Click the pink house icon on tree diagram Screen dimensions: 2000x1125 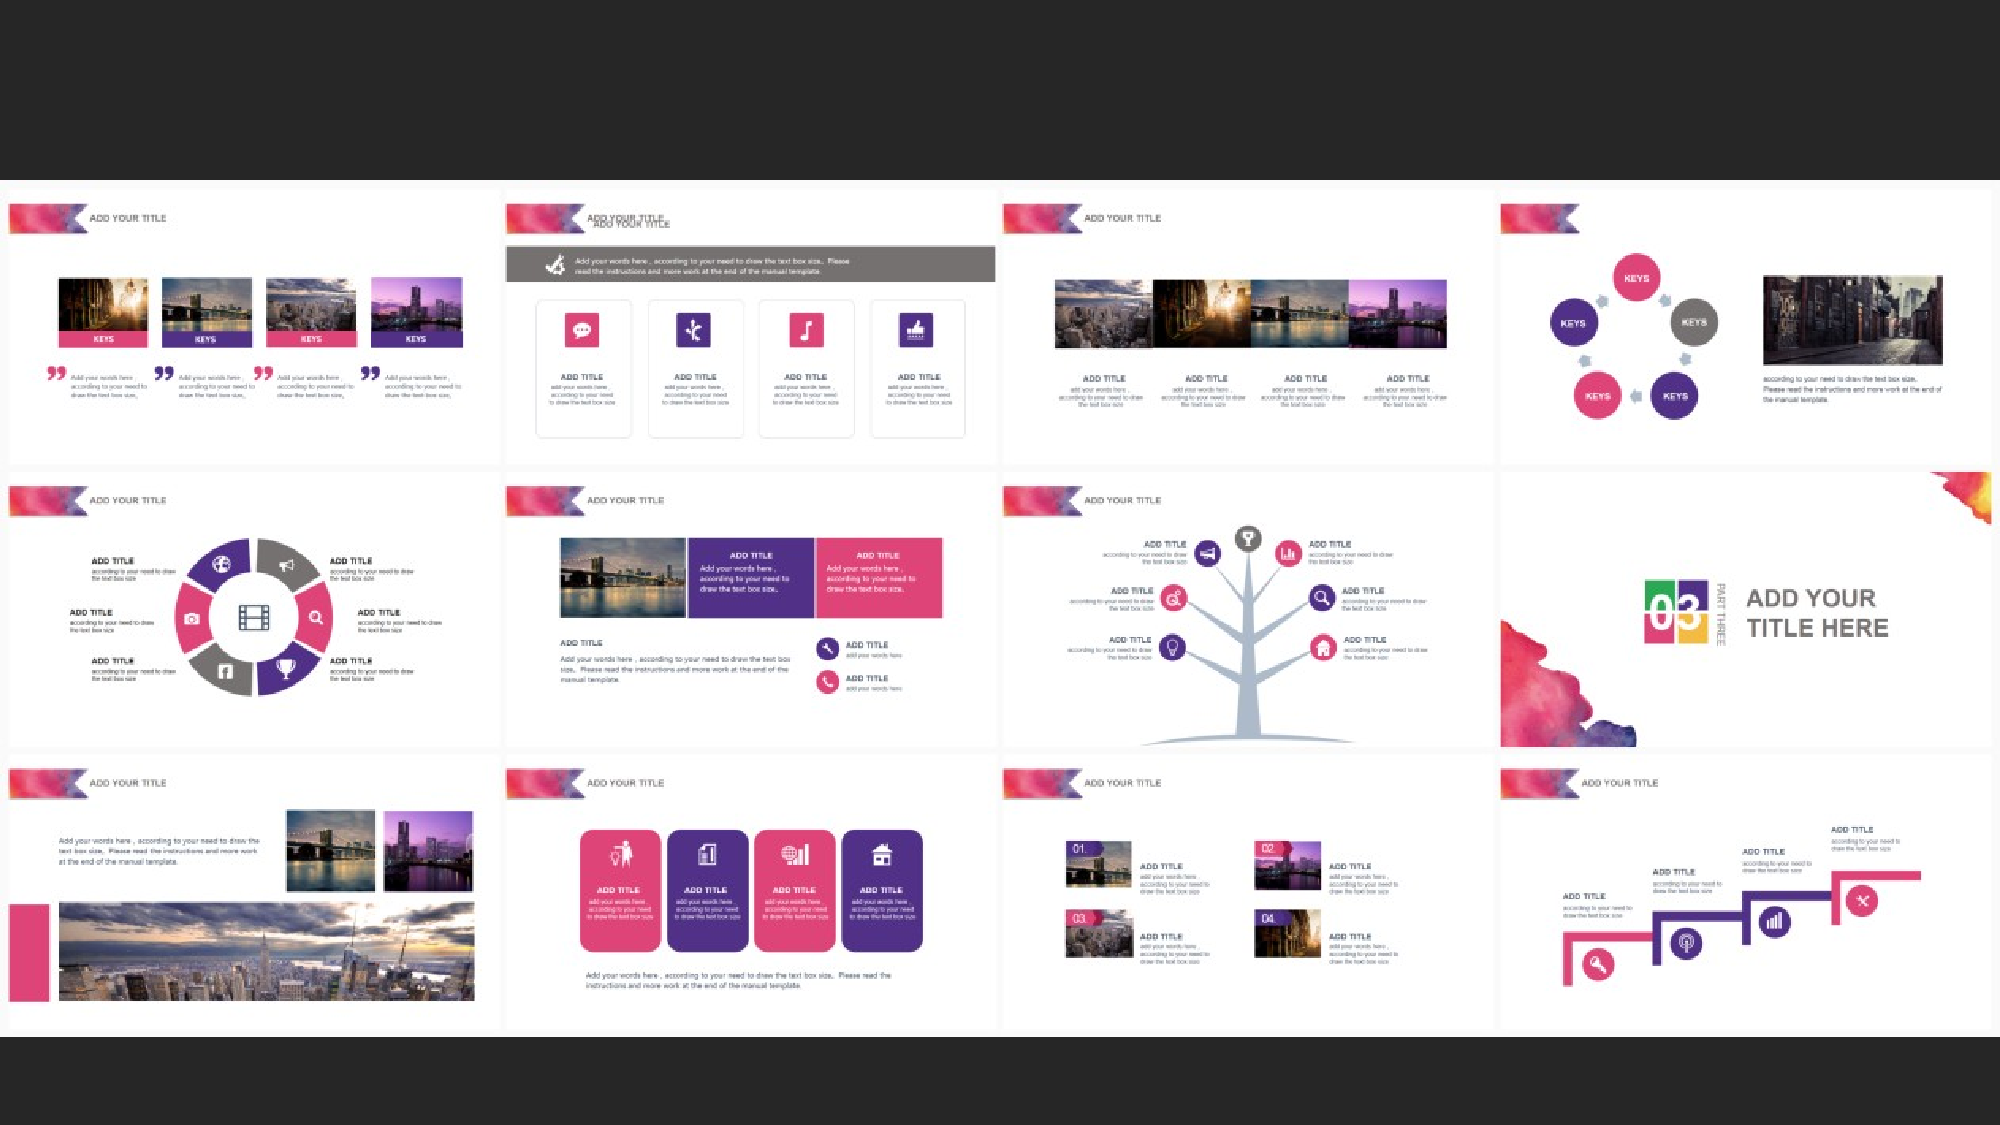(x=1323, y=648)
